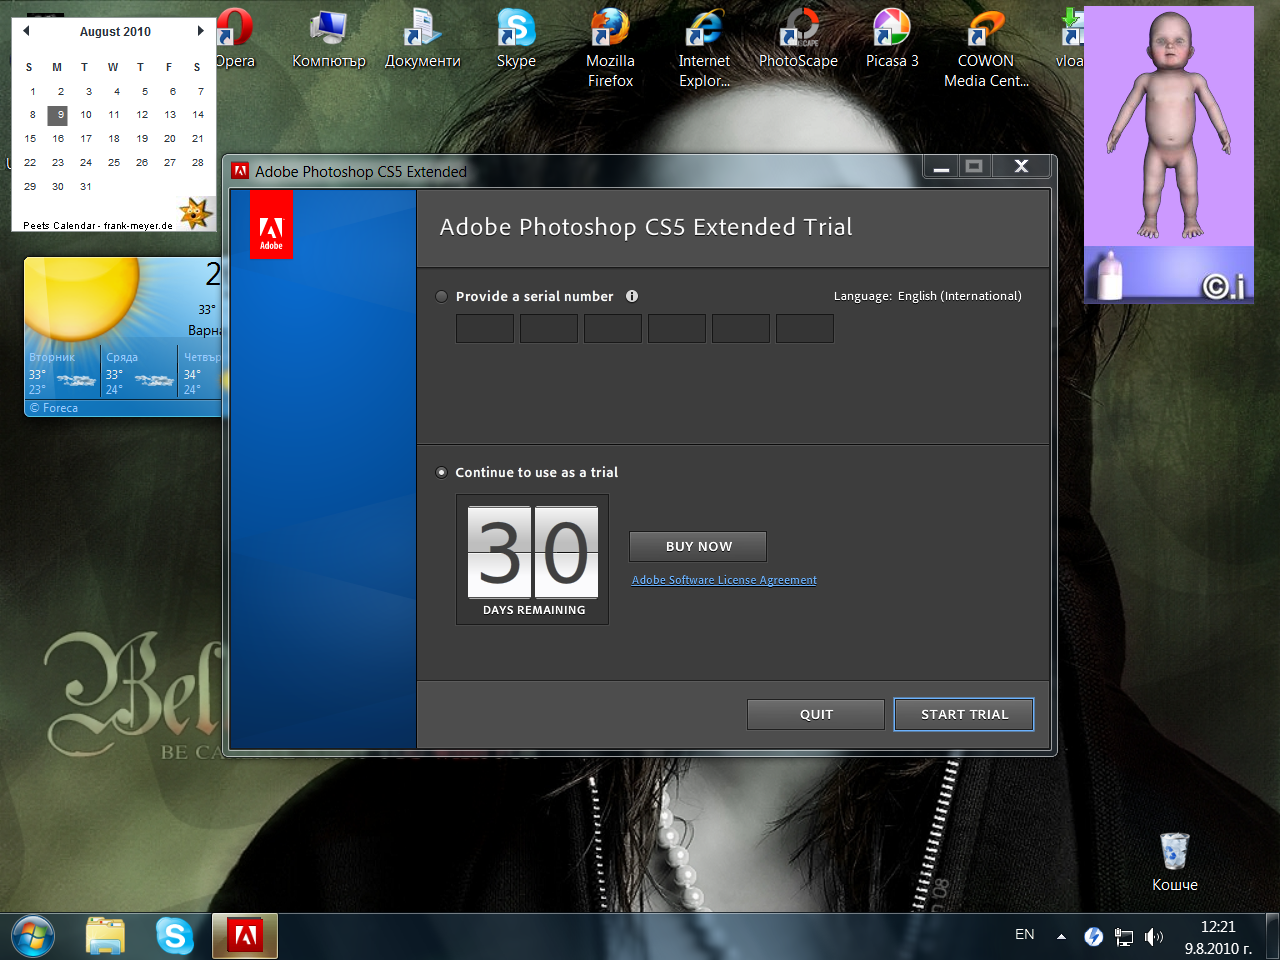Image resolution: width=1280 pixels, height=960 pixels.
Task: Open the Internet Explorer desktop shortcut
Action: (x=704, y=48)
